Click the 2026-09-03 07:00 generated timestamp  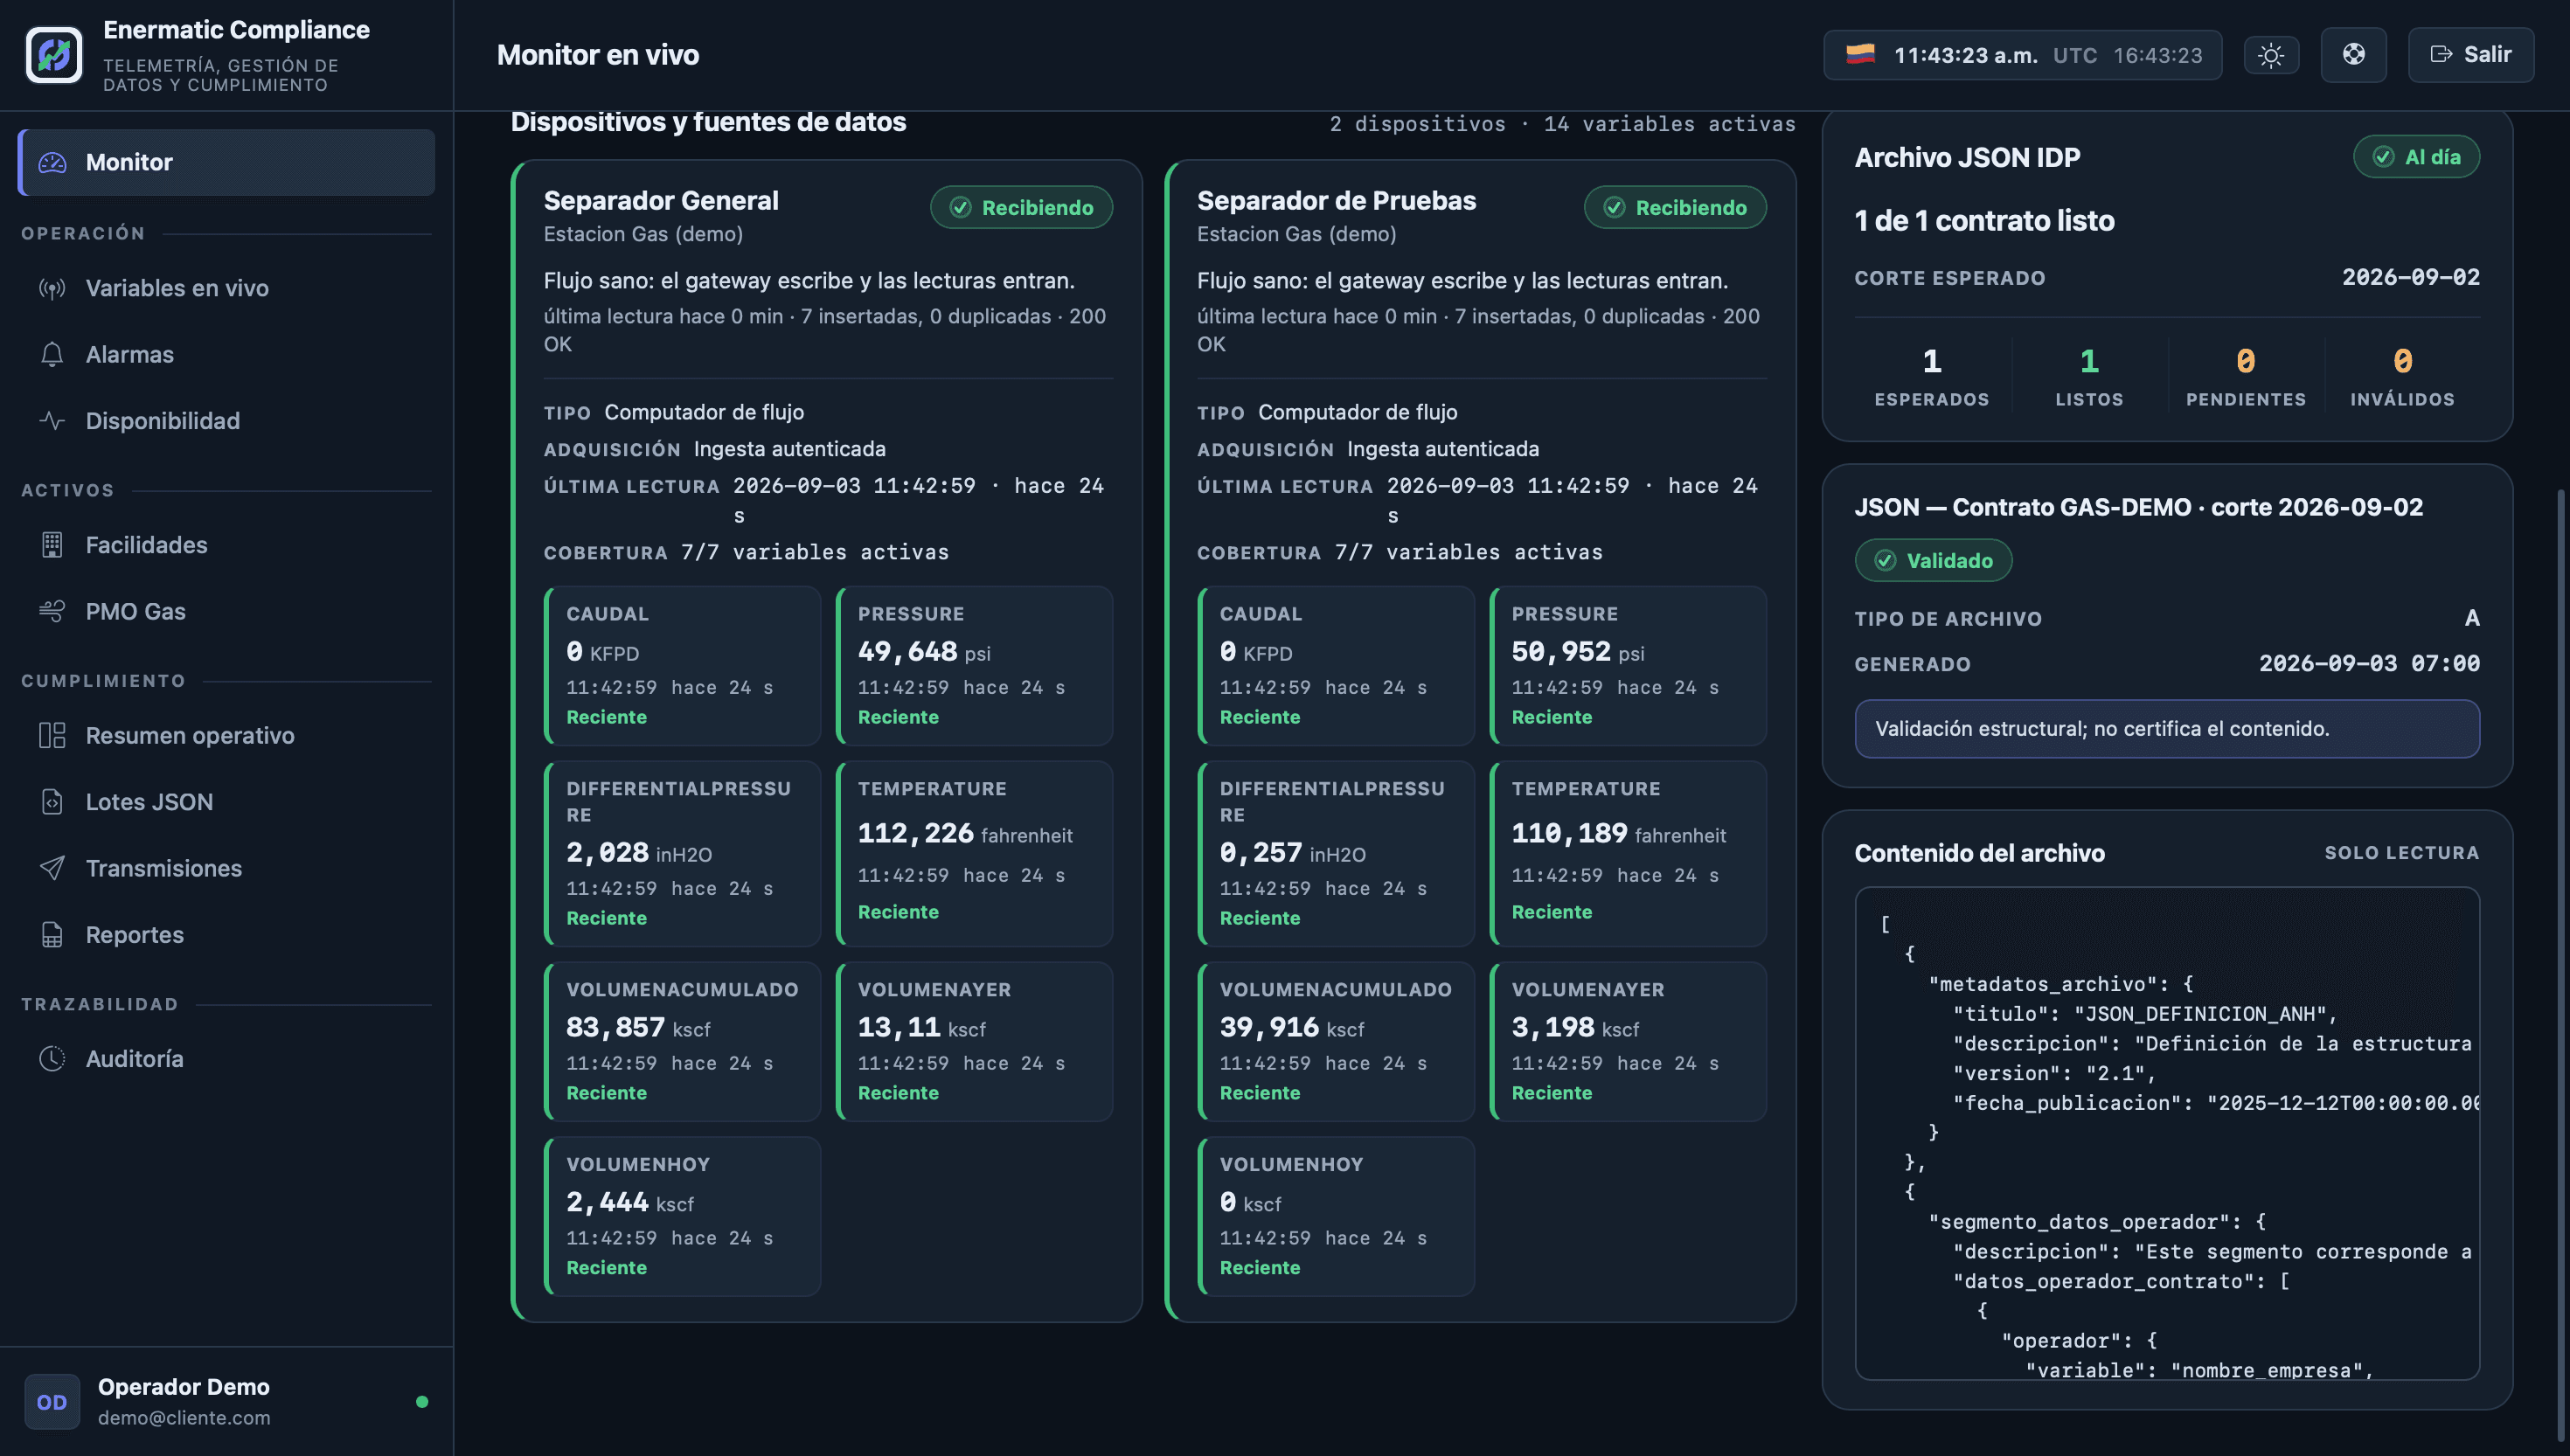2369,663
